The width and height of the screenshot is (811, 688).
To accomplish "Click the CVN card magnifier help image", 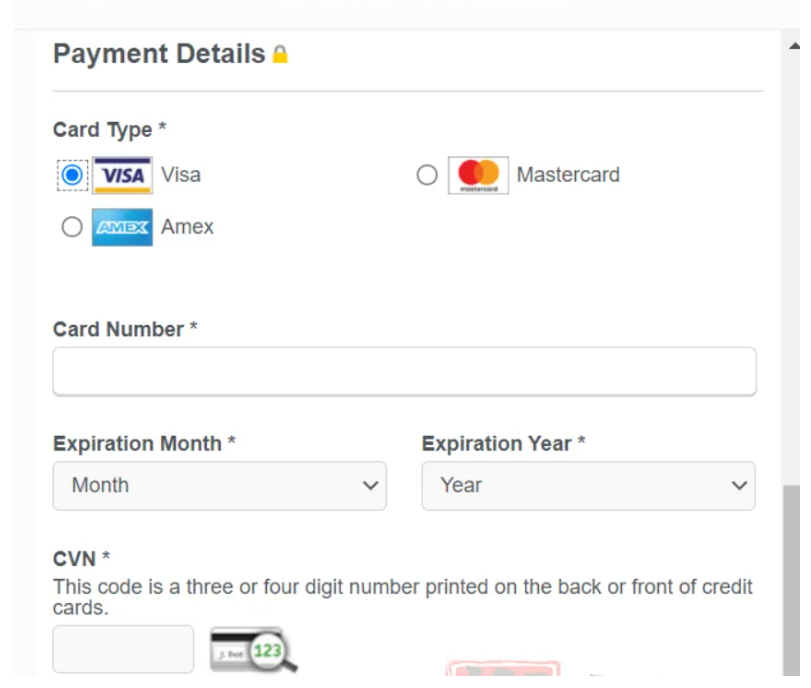I will coord(253,650).
